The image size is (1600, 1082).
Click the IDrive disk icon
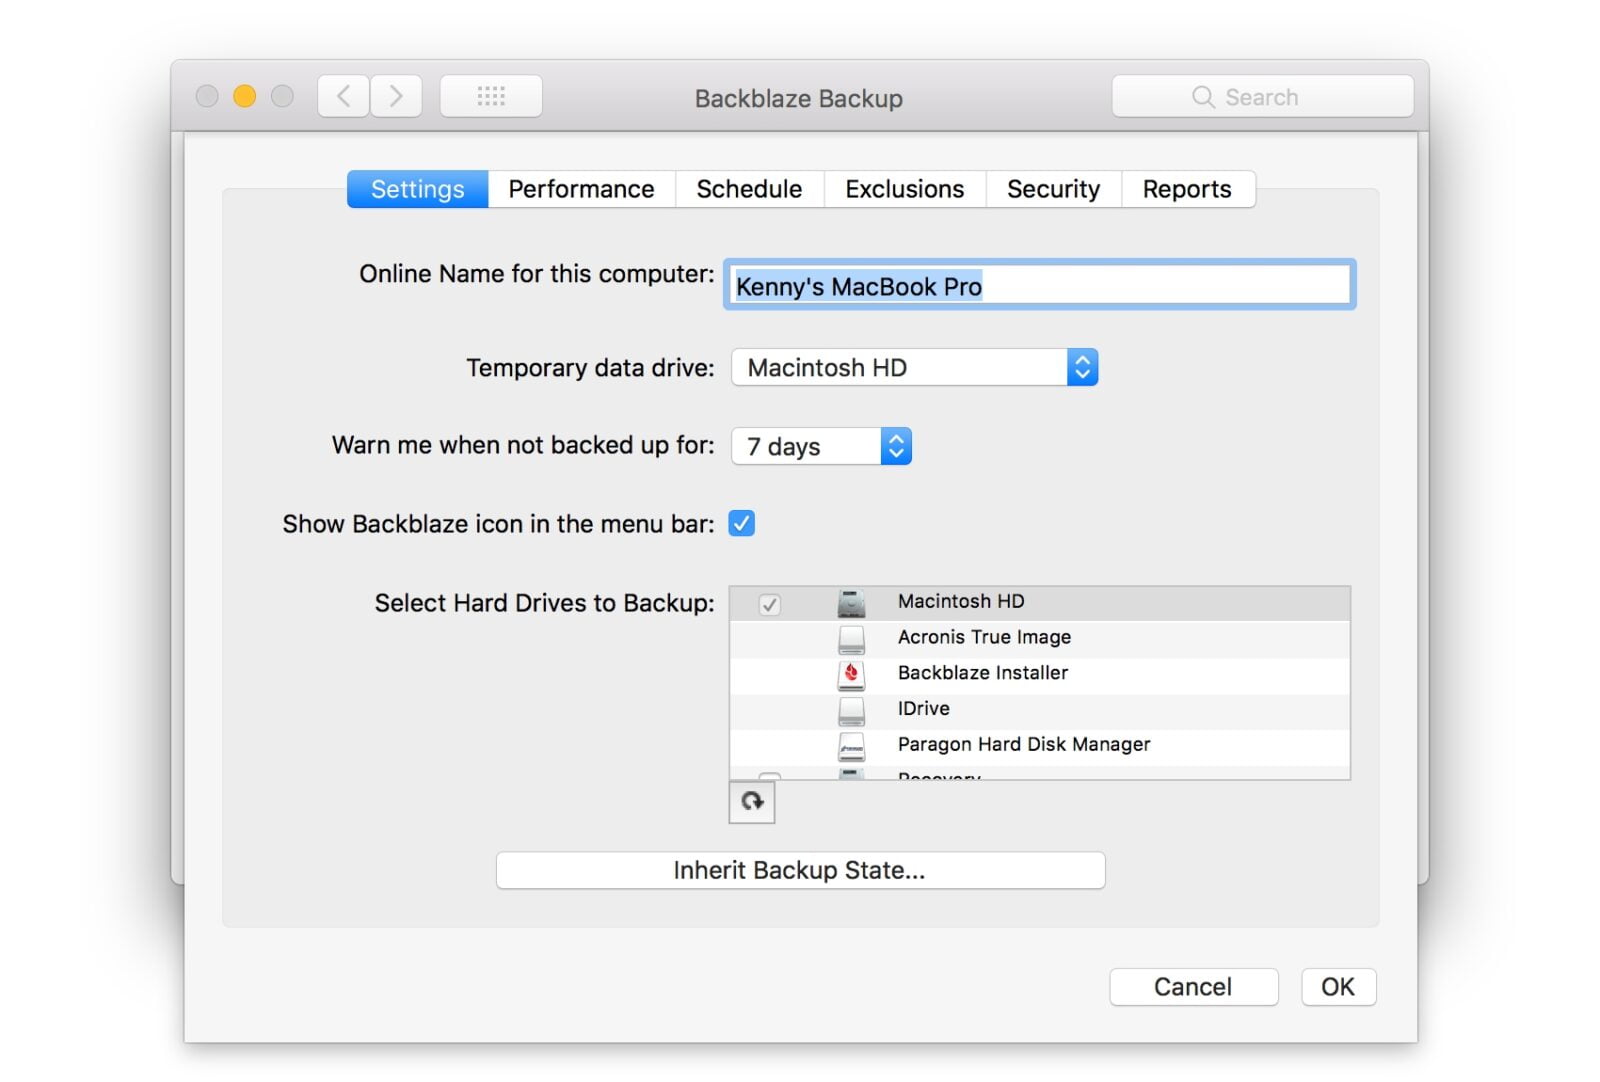tap(851, 710)
